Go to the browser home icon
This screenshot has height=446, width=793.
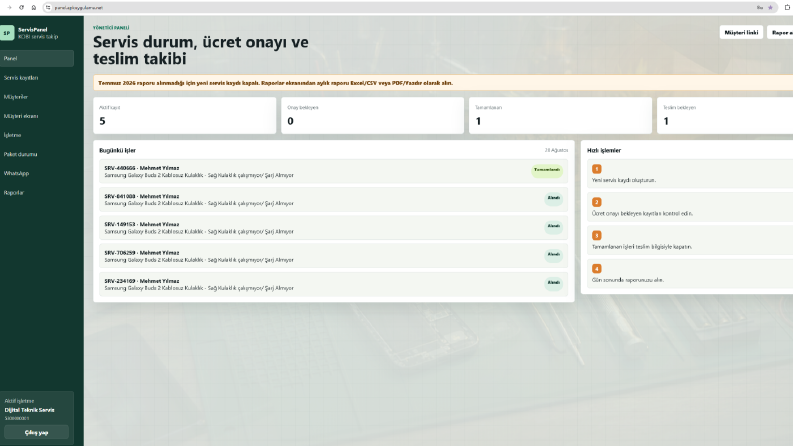34,8
